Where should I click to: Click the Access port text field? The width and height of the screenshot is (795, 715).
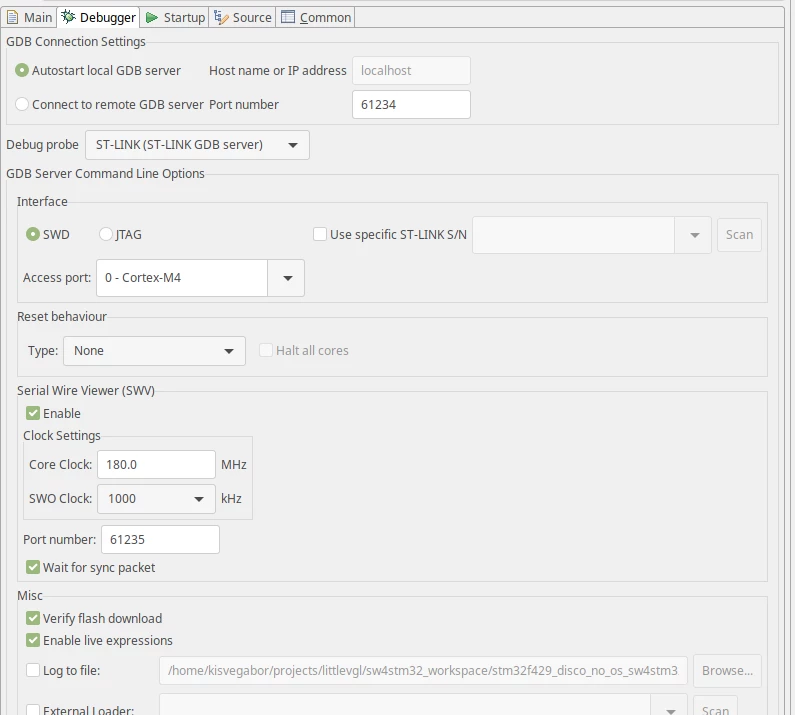click(x=182, y=278)
